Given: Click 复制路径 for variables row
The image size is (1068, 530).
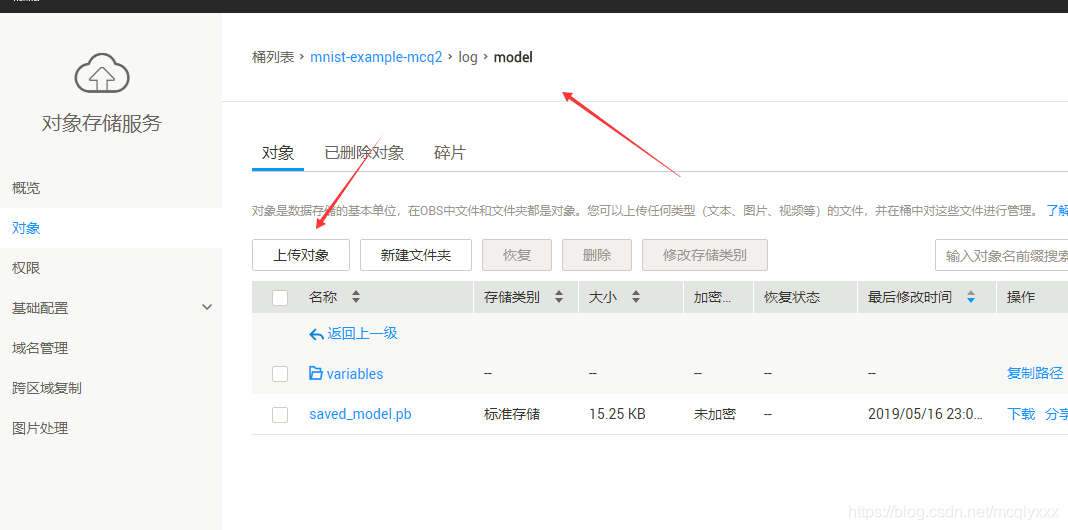Looking at the screenshot, I should pos(1035,373).
